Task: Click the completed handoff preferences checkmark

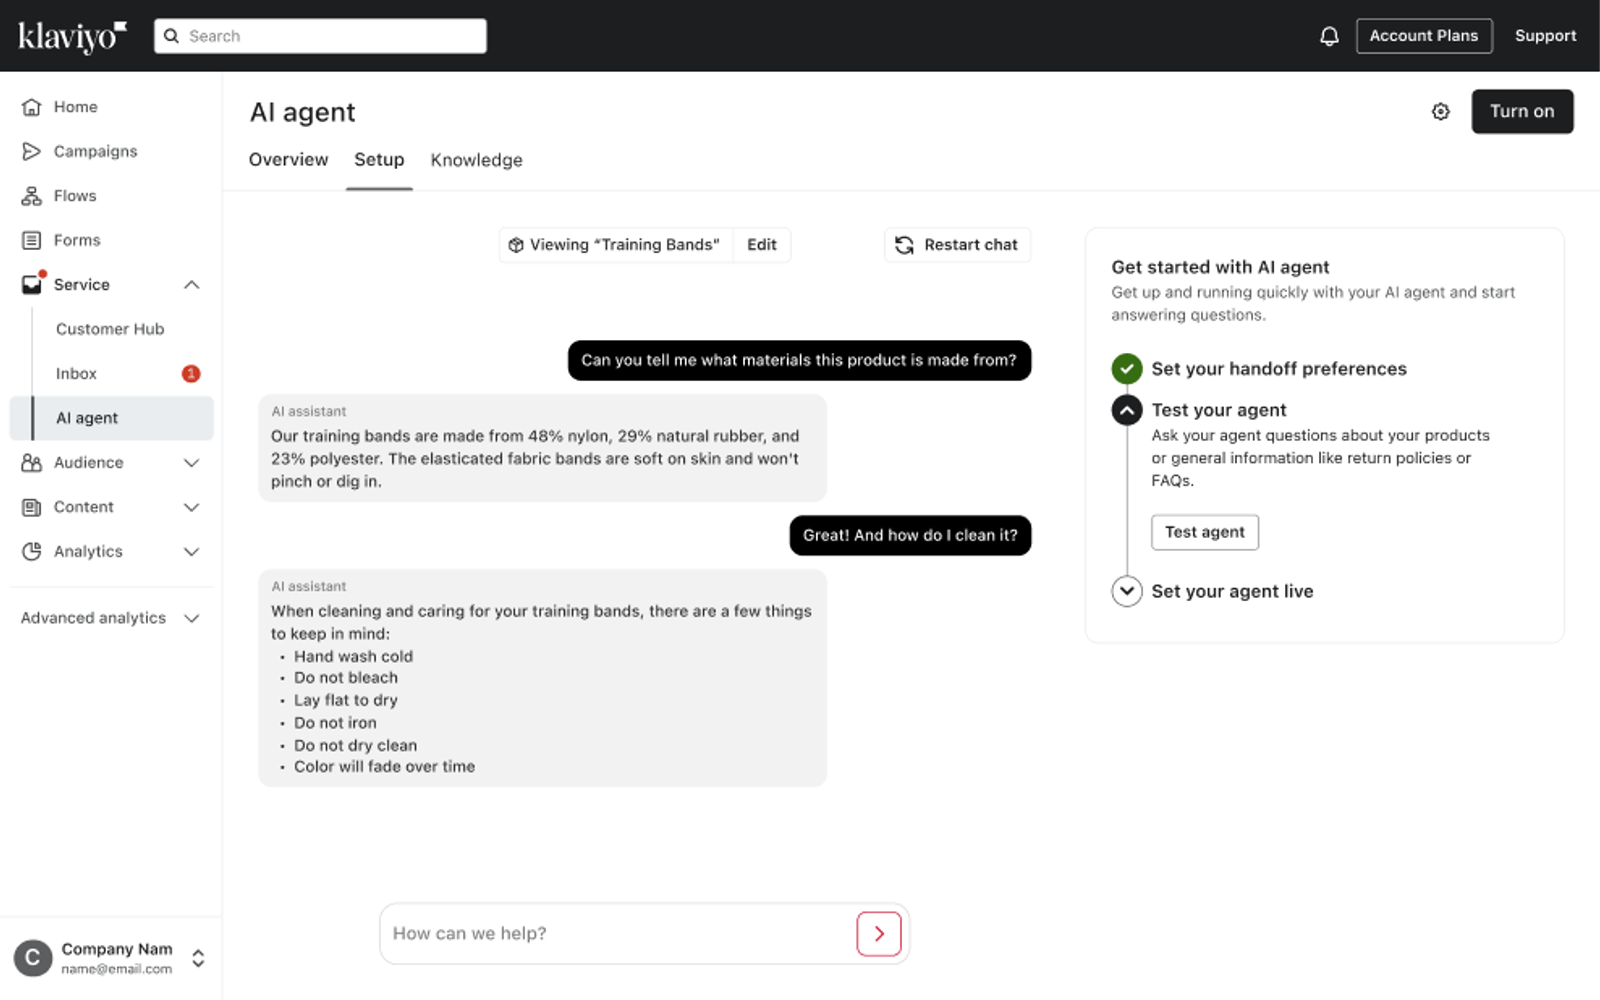Action: pos(1127,369)
